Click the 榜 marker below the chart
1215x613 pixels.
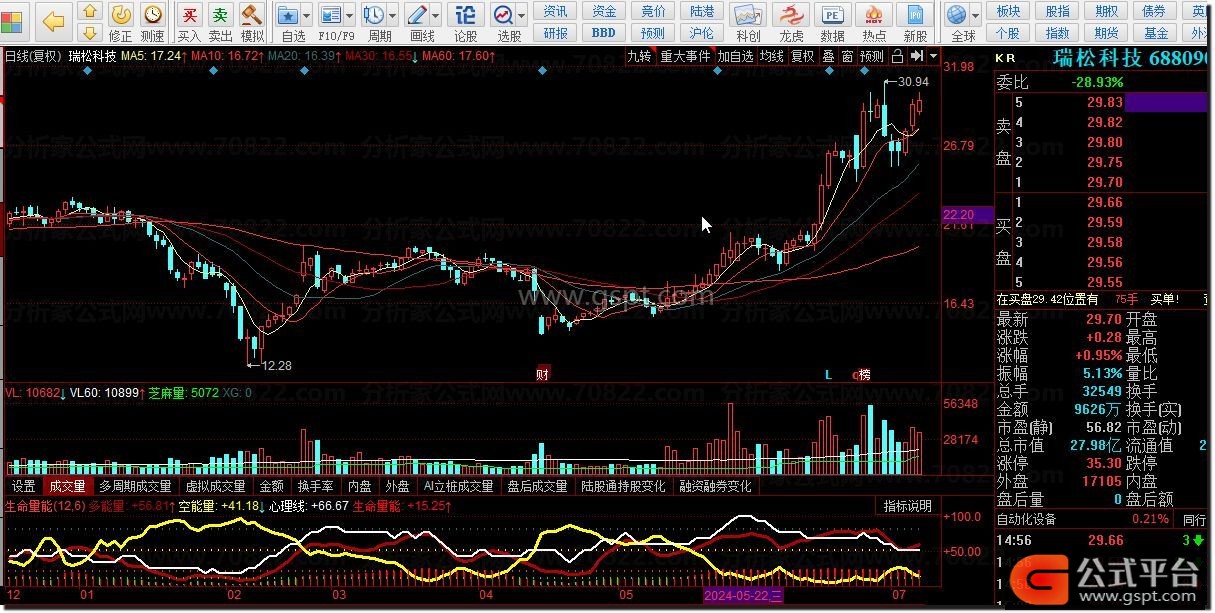tap(863, 374)
